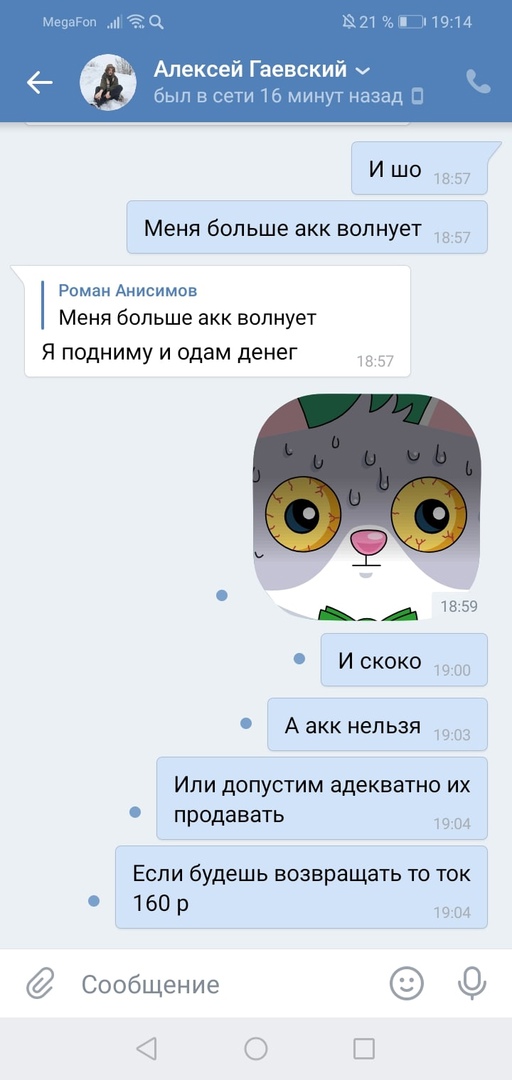This screenshot has height=1080, width=512.
Task: Tap the mobile device icon beside last-seen status
Action: point(418,96)
